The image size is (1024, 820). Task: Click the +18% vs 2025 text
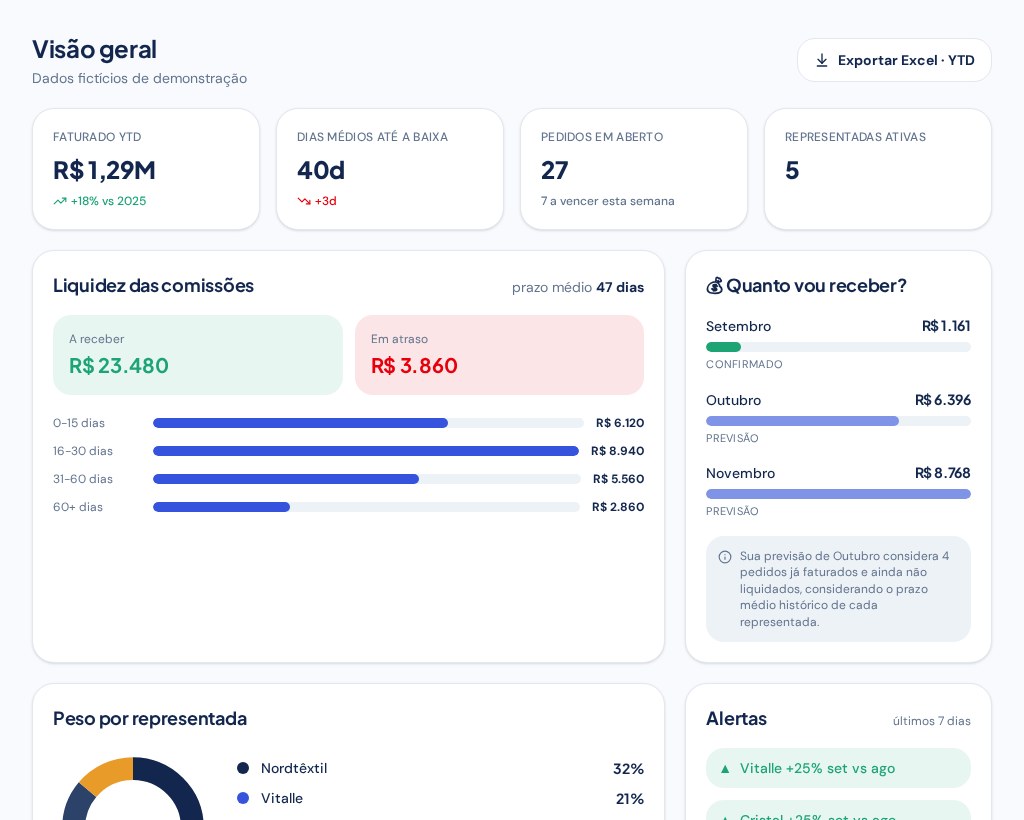[108, 201]
